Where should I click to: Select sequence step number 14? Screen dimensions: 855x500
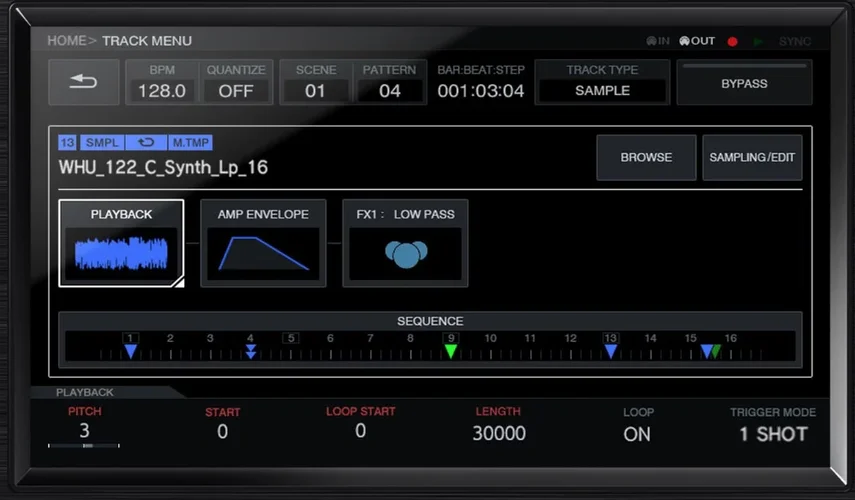(x=651, y=338)
